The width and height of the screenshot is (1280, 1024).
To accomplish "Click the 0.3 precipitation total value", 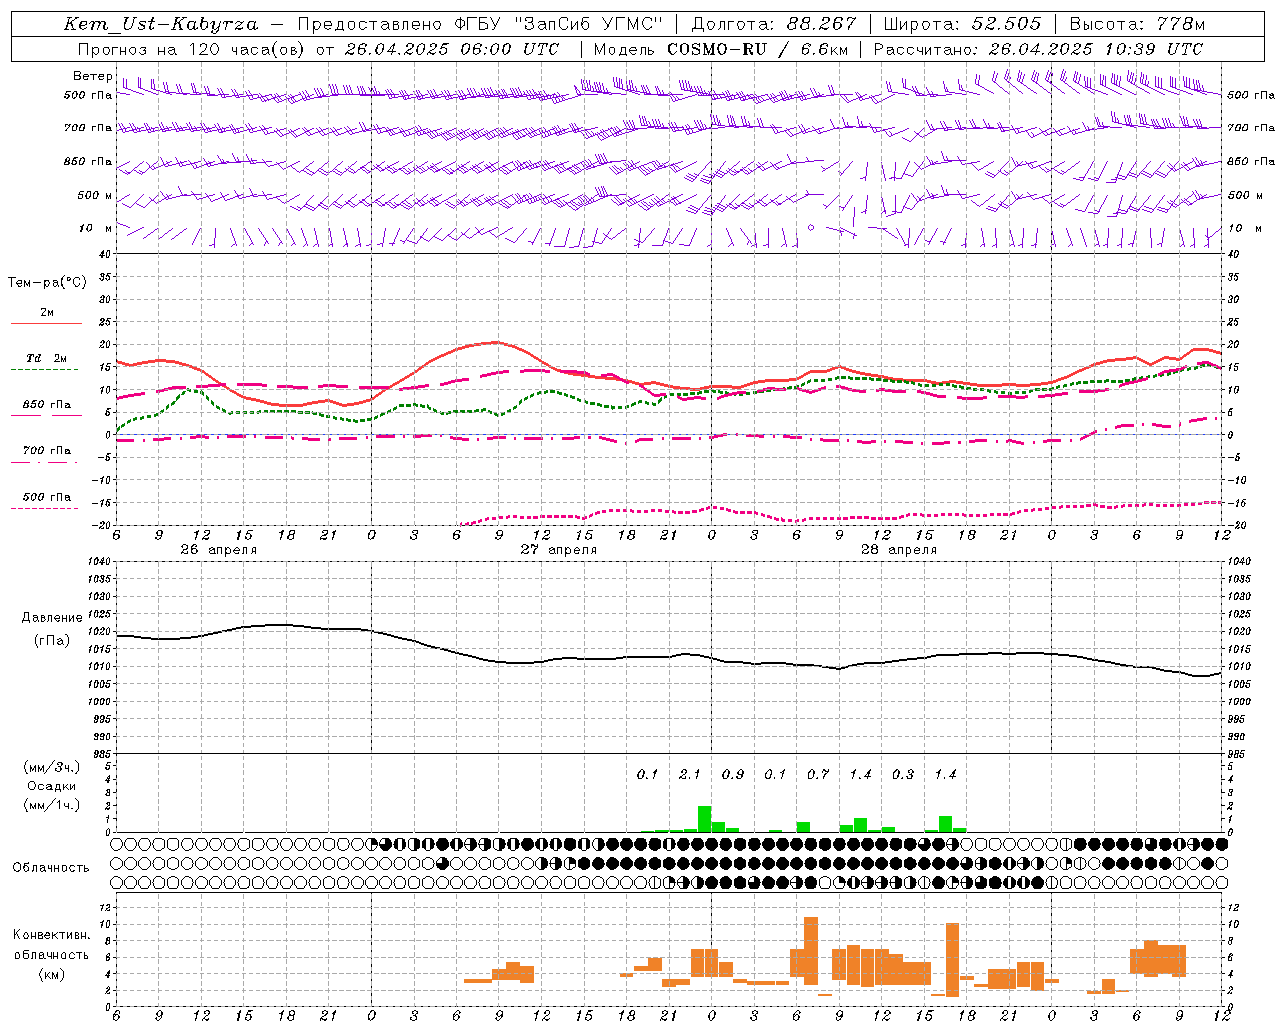I will pos(903,774).
